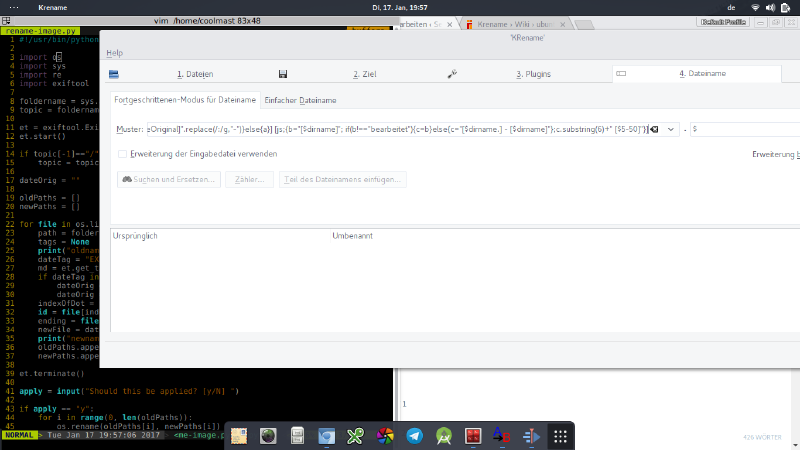The width and height of the screenshot is (800, 450).
Task: Show all applications grid in dock
Action: (561, 436)
